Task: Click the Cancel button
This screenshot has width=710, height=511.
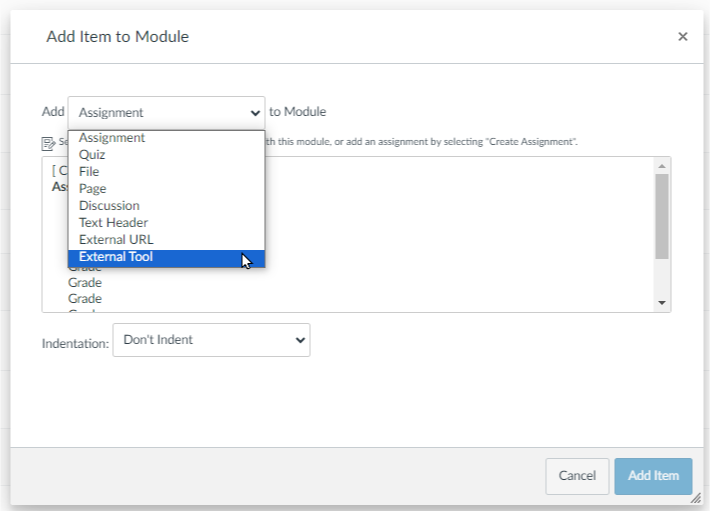Action: [577, 476]
